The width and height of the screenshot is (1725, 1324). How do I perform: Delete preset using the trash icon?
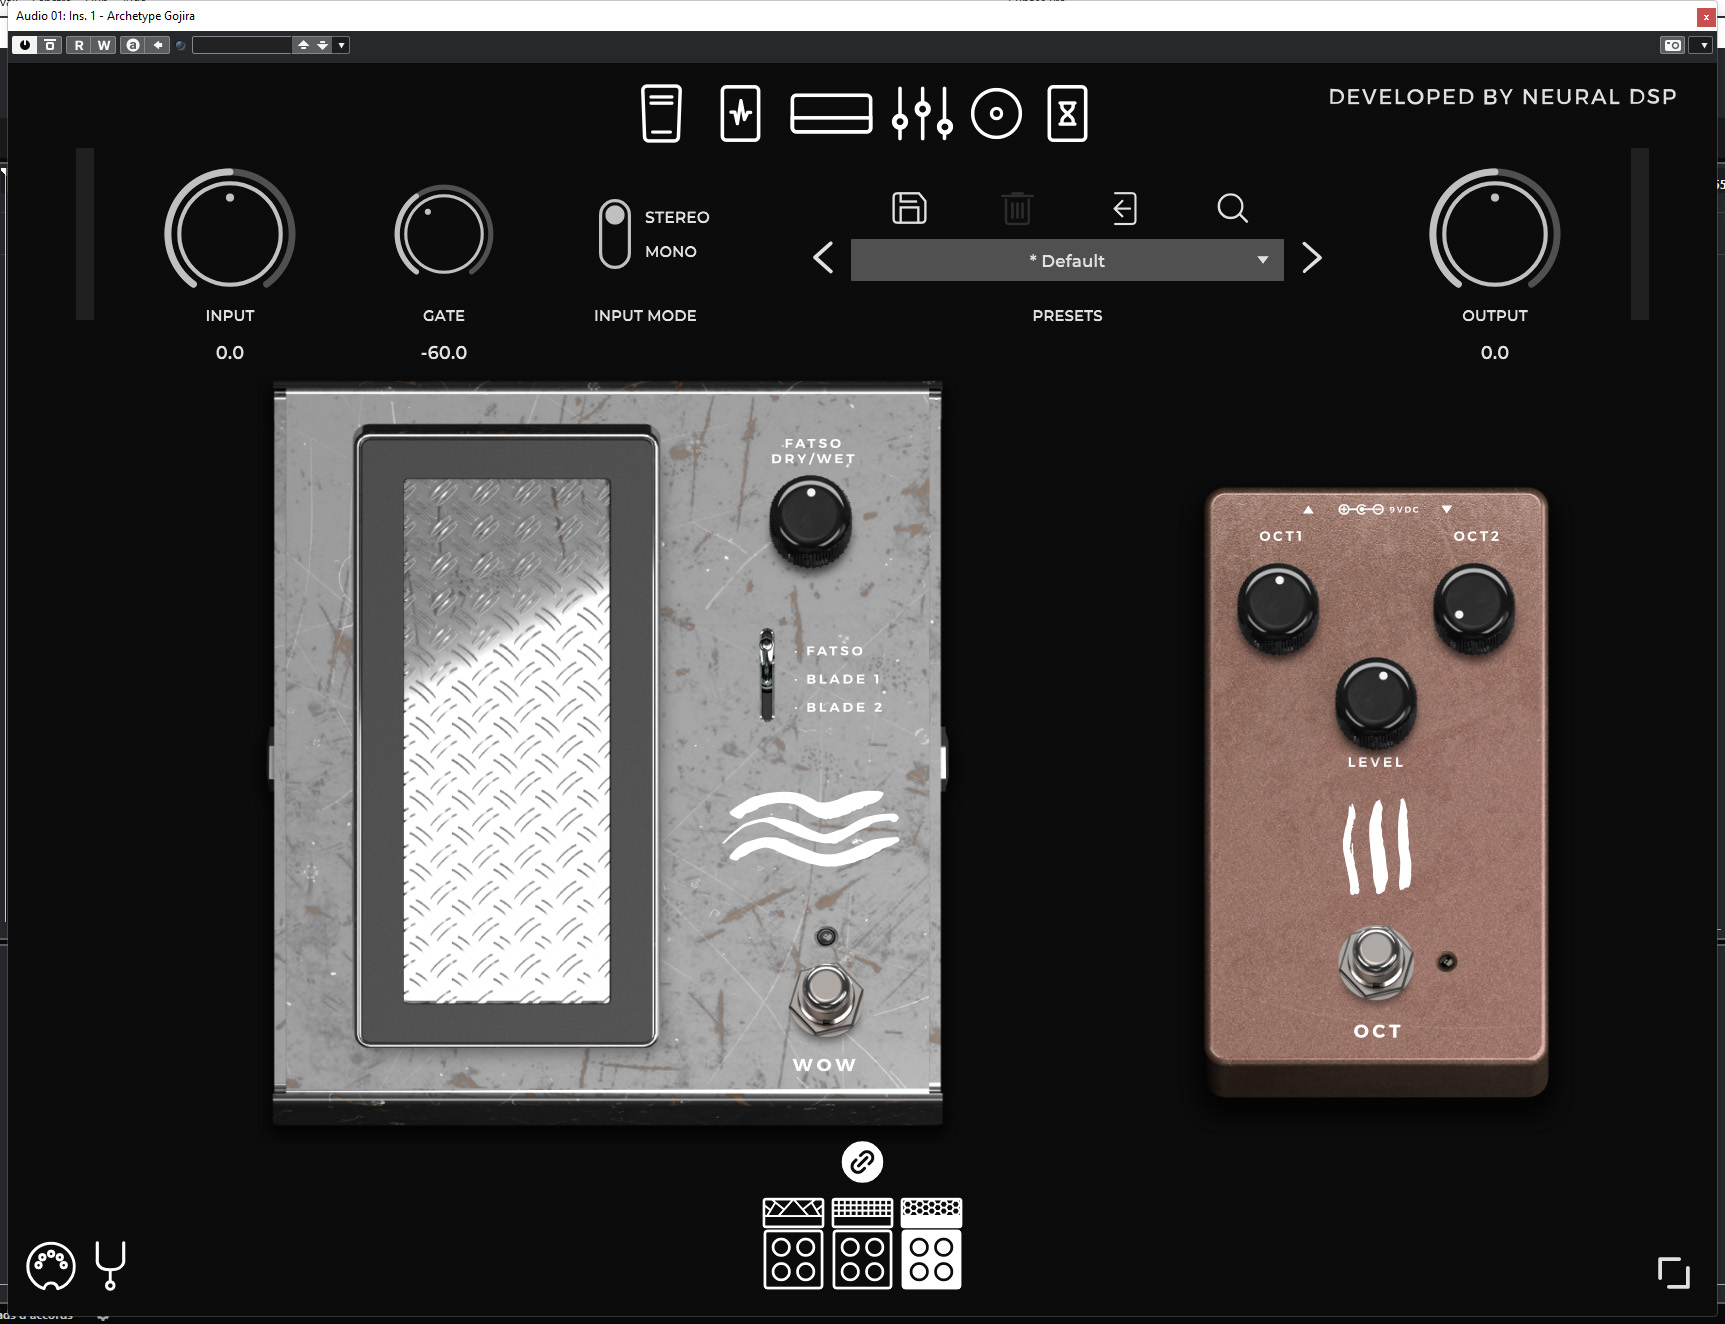click(1017, 208)
